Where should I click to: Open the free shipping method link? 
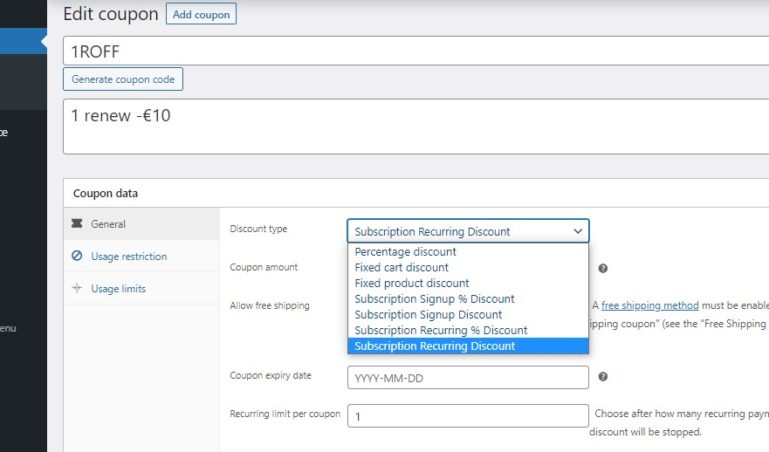click(650, 305)
